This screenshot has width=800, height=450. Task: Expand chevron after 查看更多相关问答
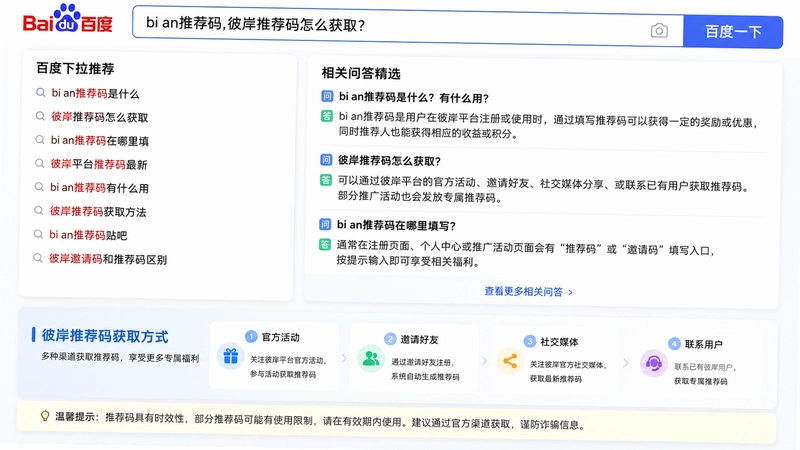(x=570, y=292)
